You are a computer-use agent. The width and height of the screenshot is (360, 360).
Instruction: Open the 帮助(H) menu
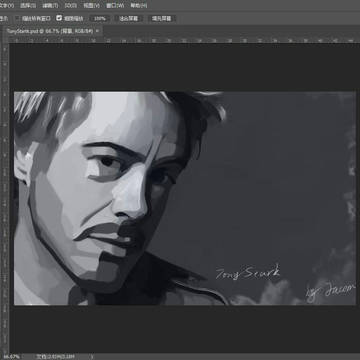[138, 6]
